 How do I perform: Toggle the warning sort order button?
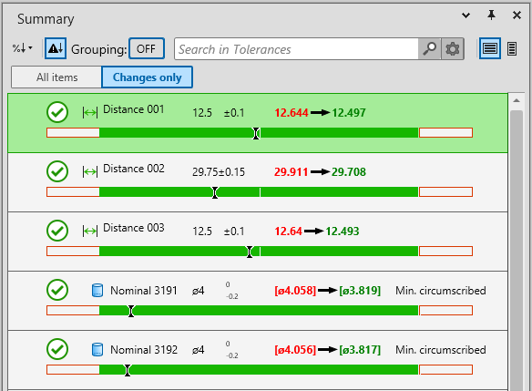[x=55, y=49]
